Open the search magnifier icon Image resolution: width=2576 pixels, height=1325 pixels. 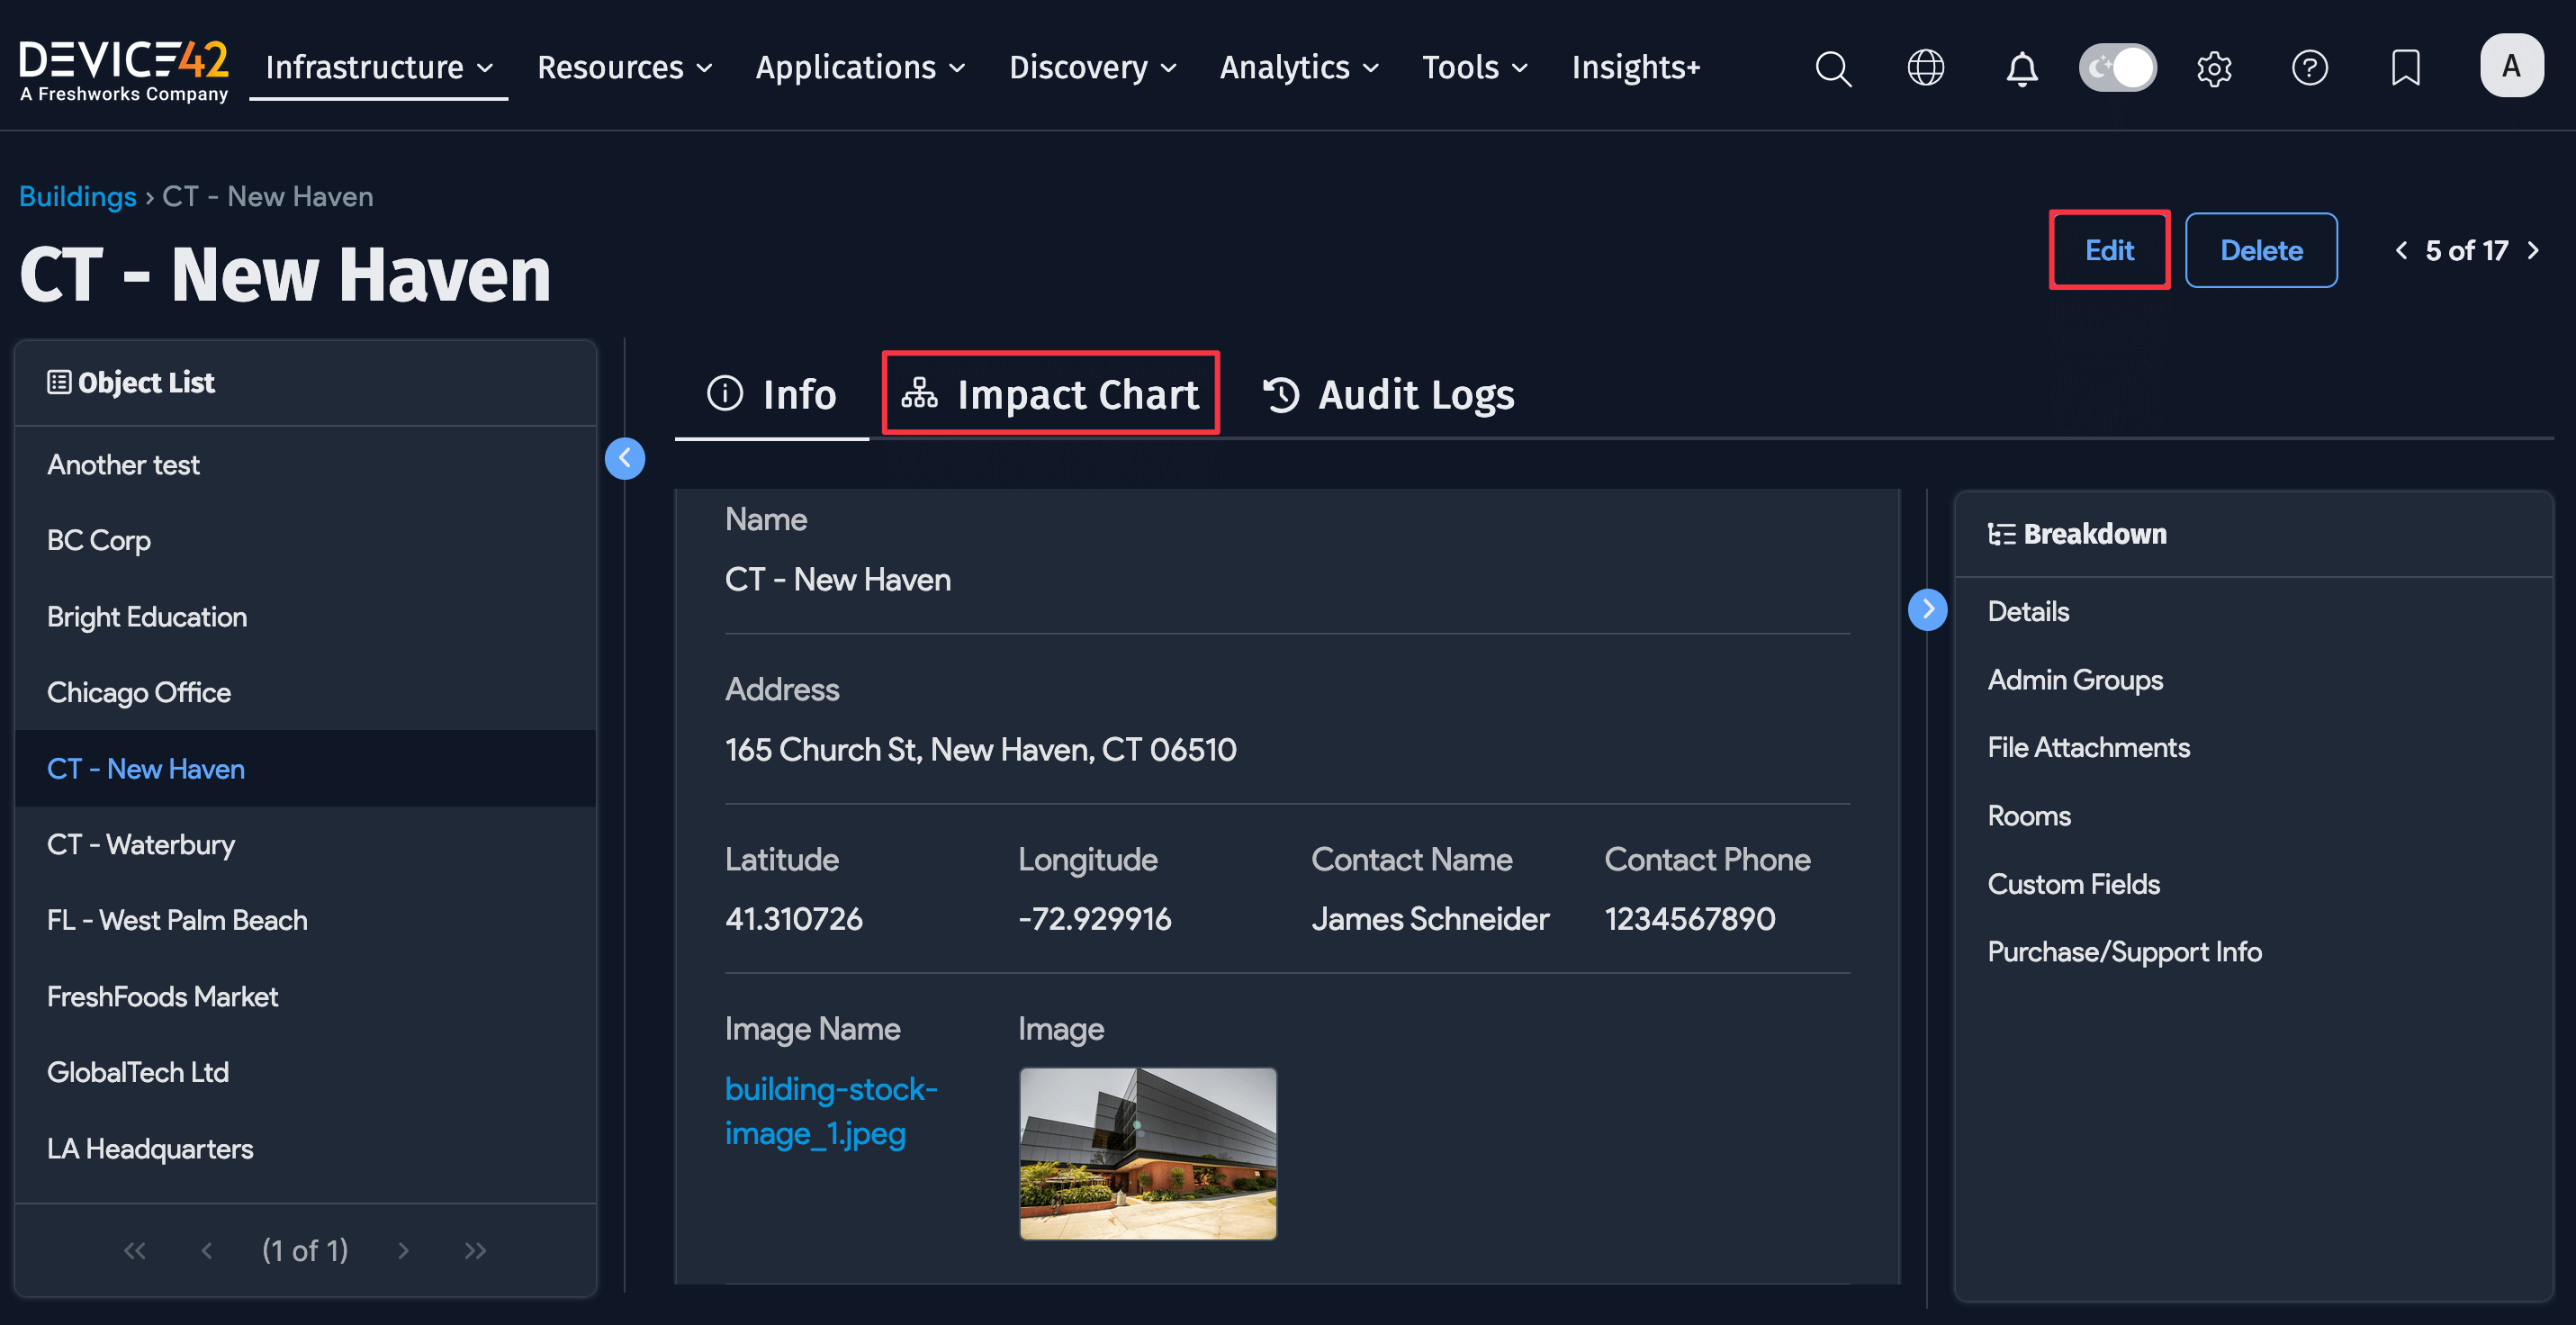point(1832,68)
